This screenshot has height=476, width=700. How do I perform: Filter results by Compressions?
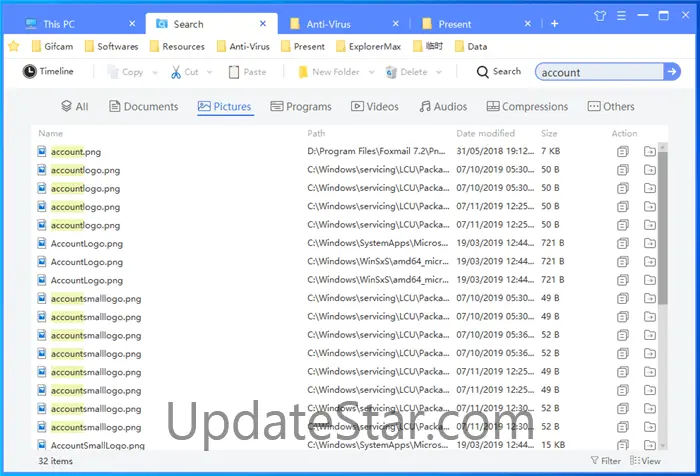[527, 107]
